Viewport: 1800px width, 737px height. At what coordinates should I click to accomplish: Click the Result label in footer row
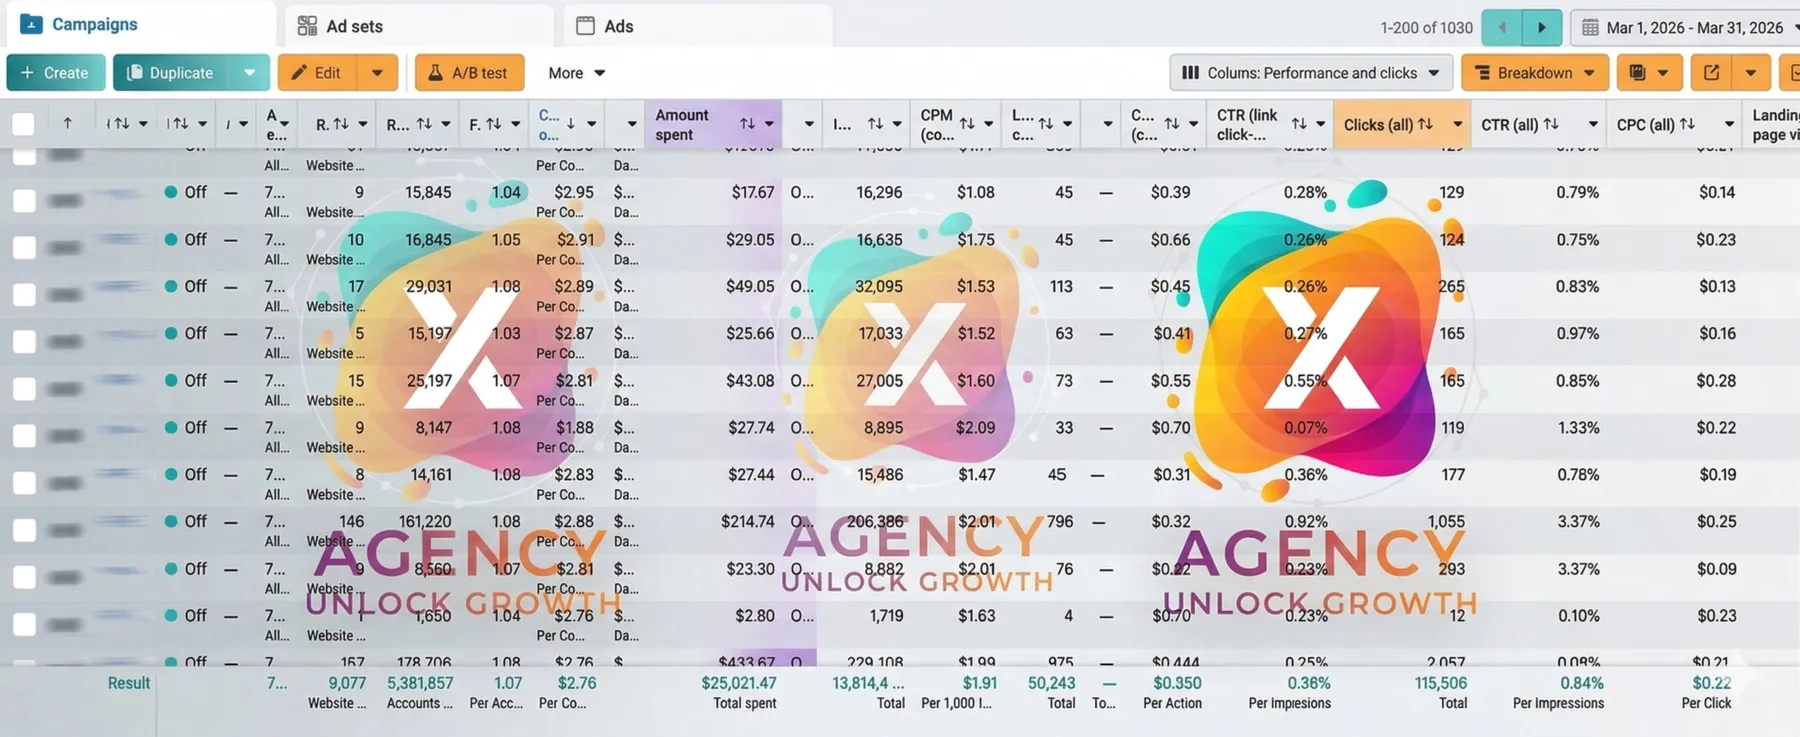(x=129, y=683)
